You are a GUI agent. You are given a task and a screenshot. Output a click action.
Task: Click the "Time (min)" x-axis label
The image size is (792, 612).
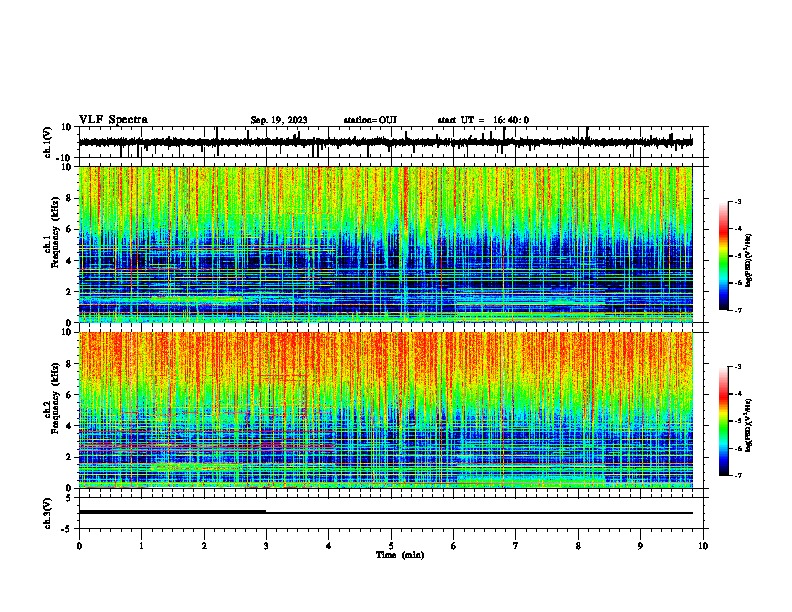[400, 555]
